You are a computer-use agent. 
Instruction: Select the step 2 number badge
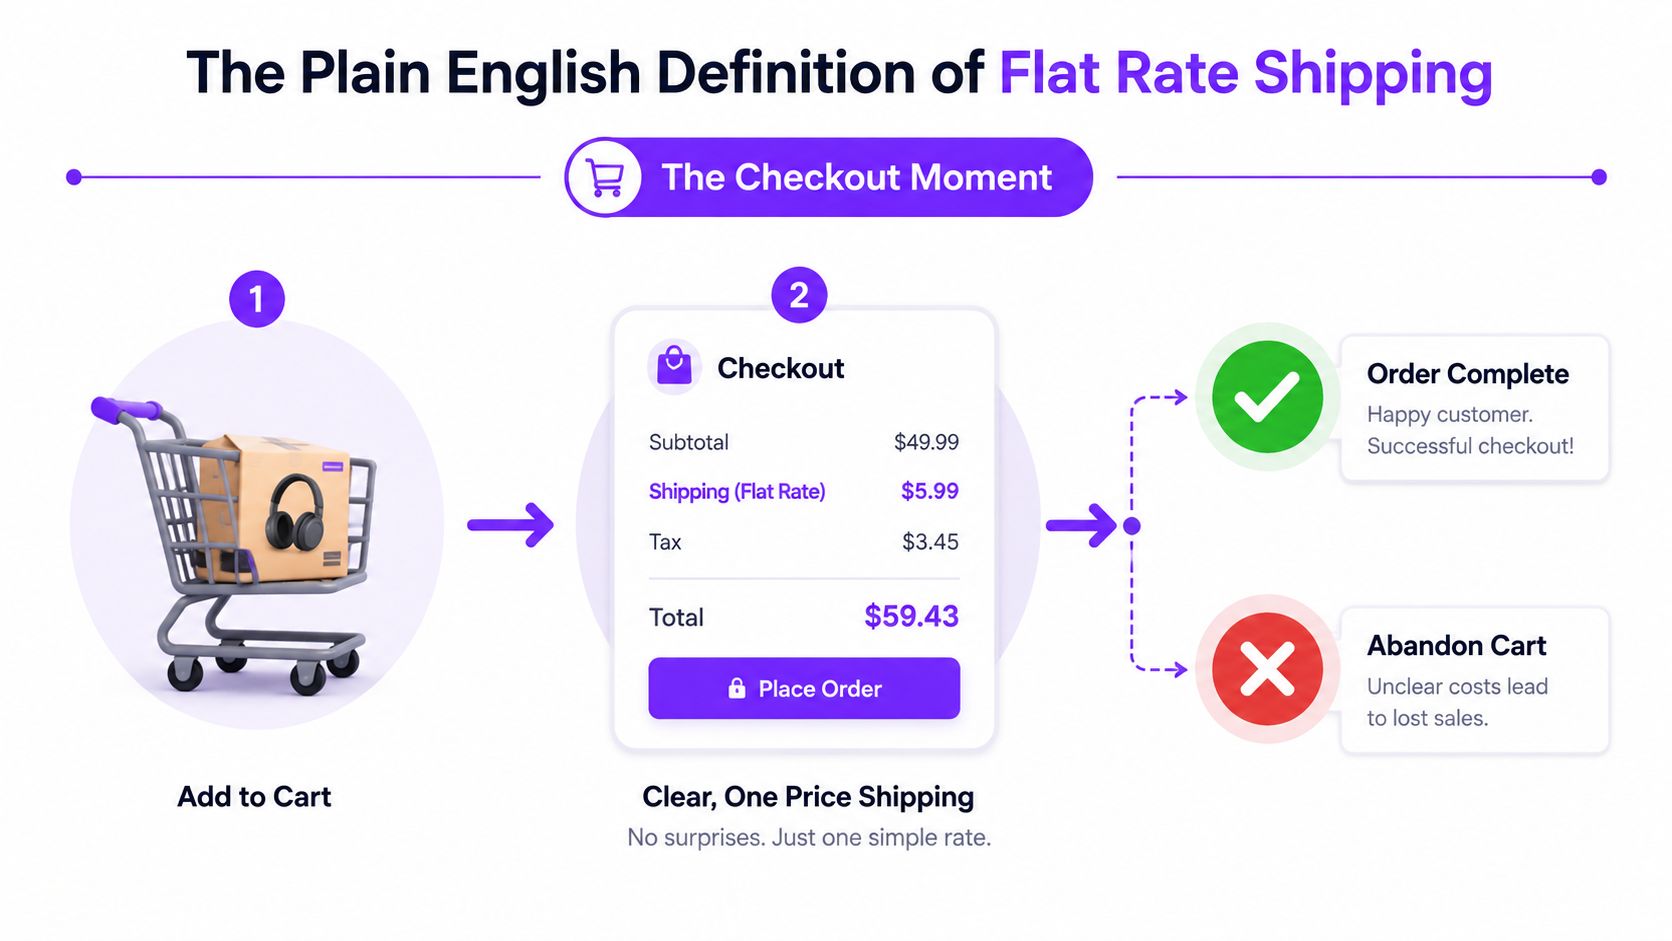pyautogui.click(x=799, y=295)
